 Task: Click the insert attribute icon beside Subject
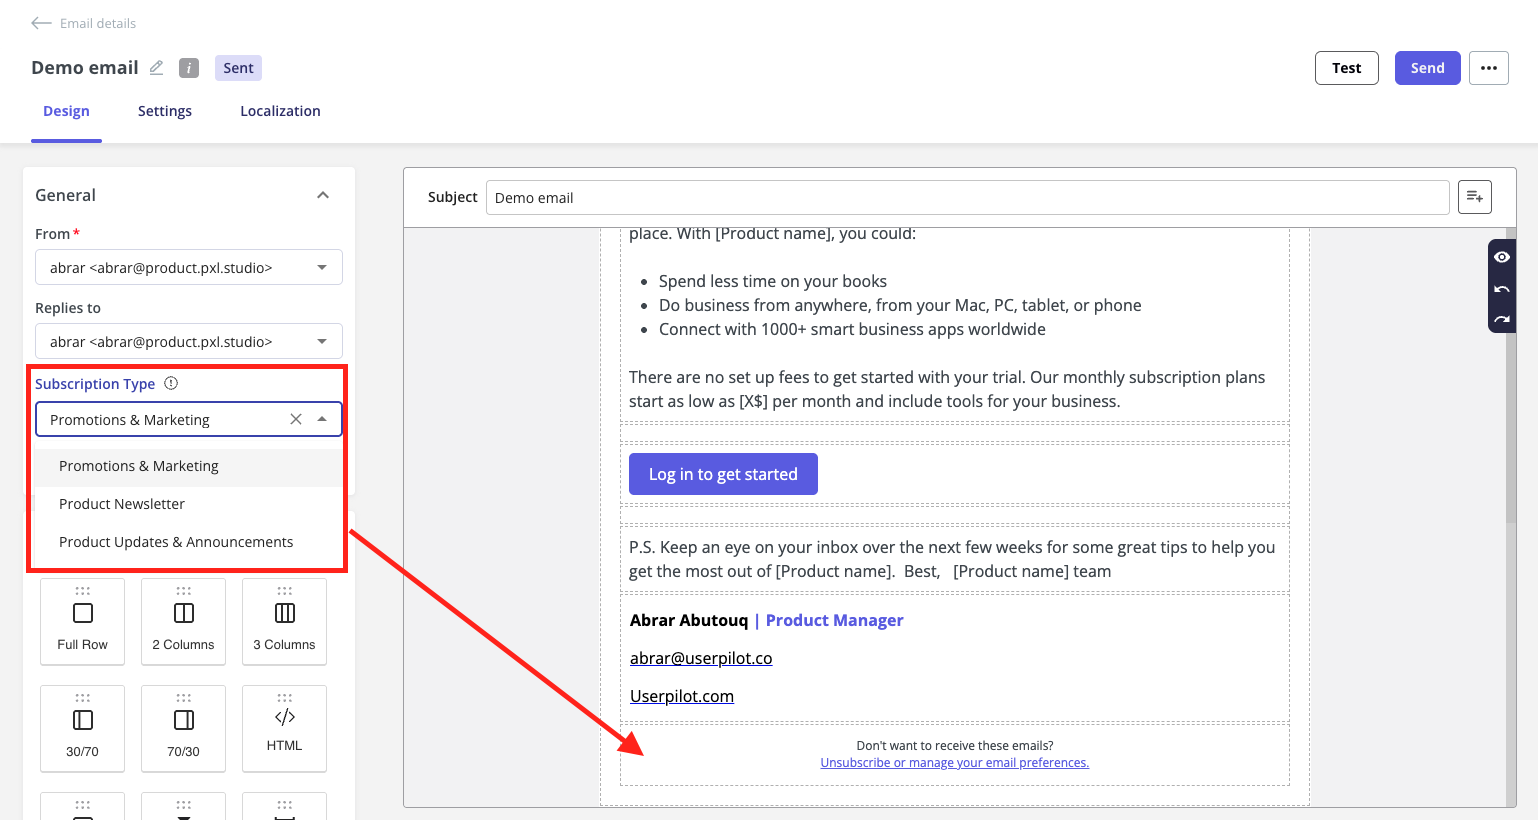tap(1475, 197)
